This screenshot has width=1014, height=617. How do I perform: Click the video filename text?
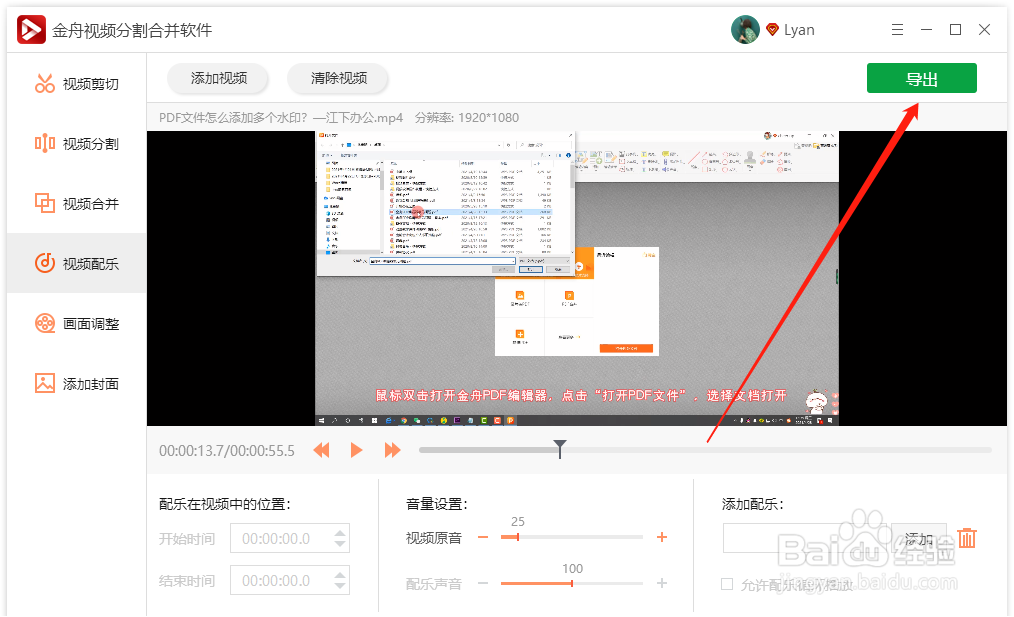pos(281,118)
